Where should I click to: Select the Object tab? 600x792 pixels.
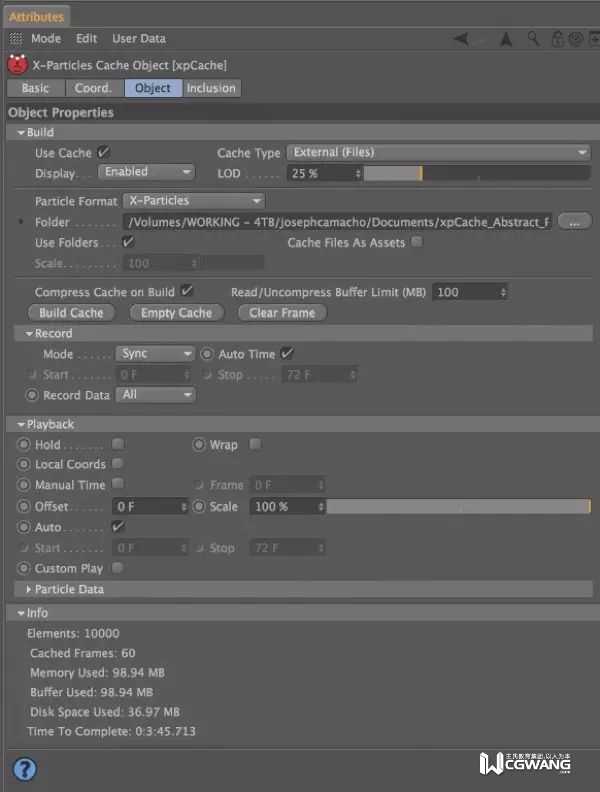(153, 88)
